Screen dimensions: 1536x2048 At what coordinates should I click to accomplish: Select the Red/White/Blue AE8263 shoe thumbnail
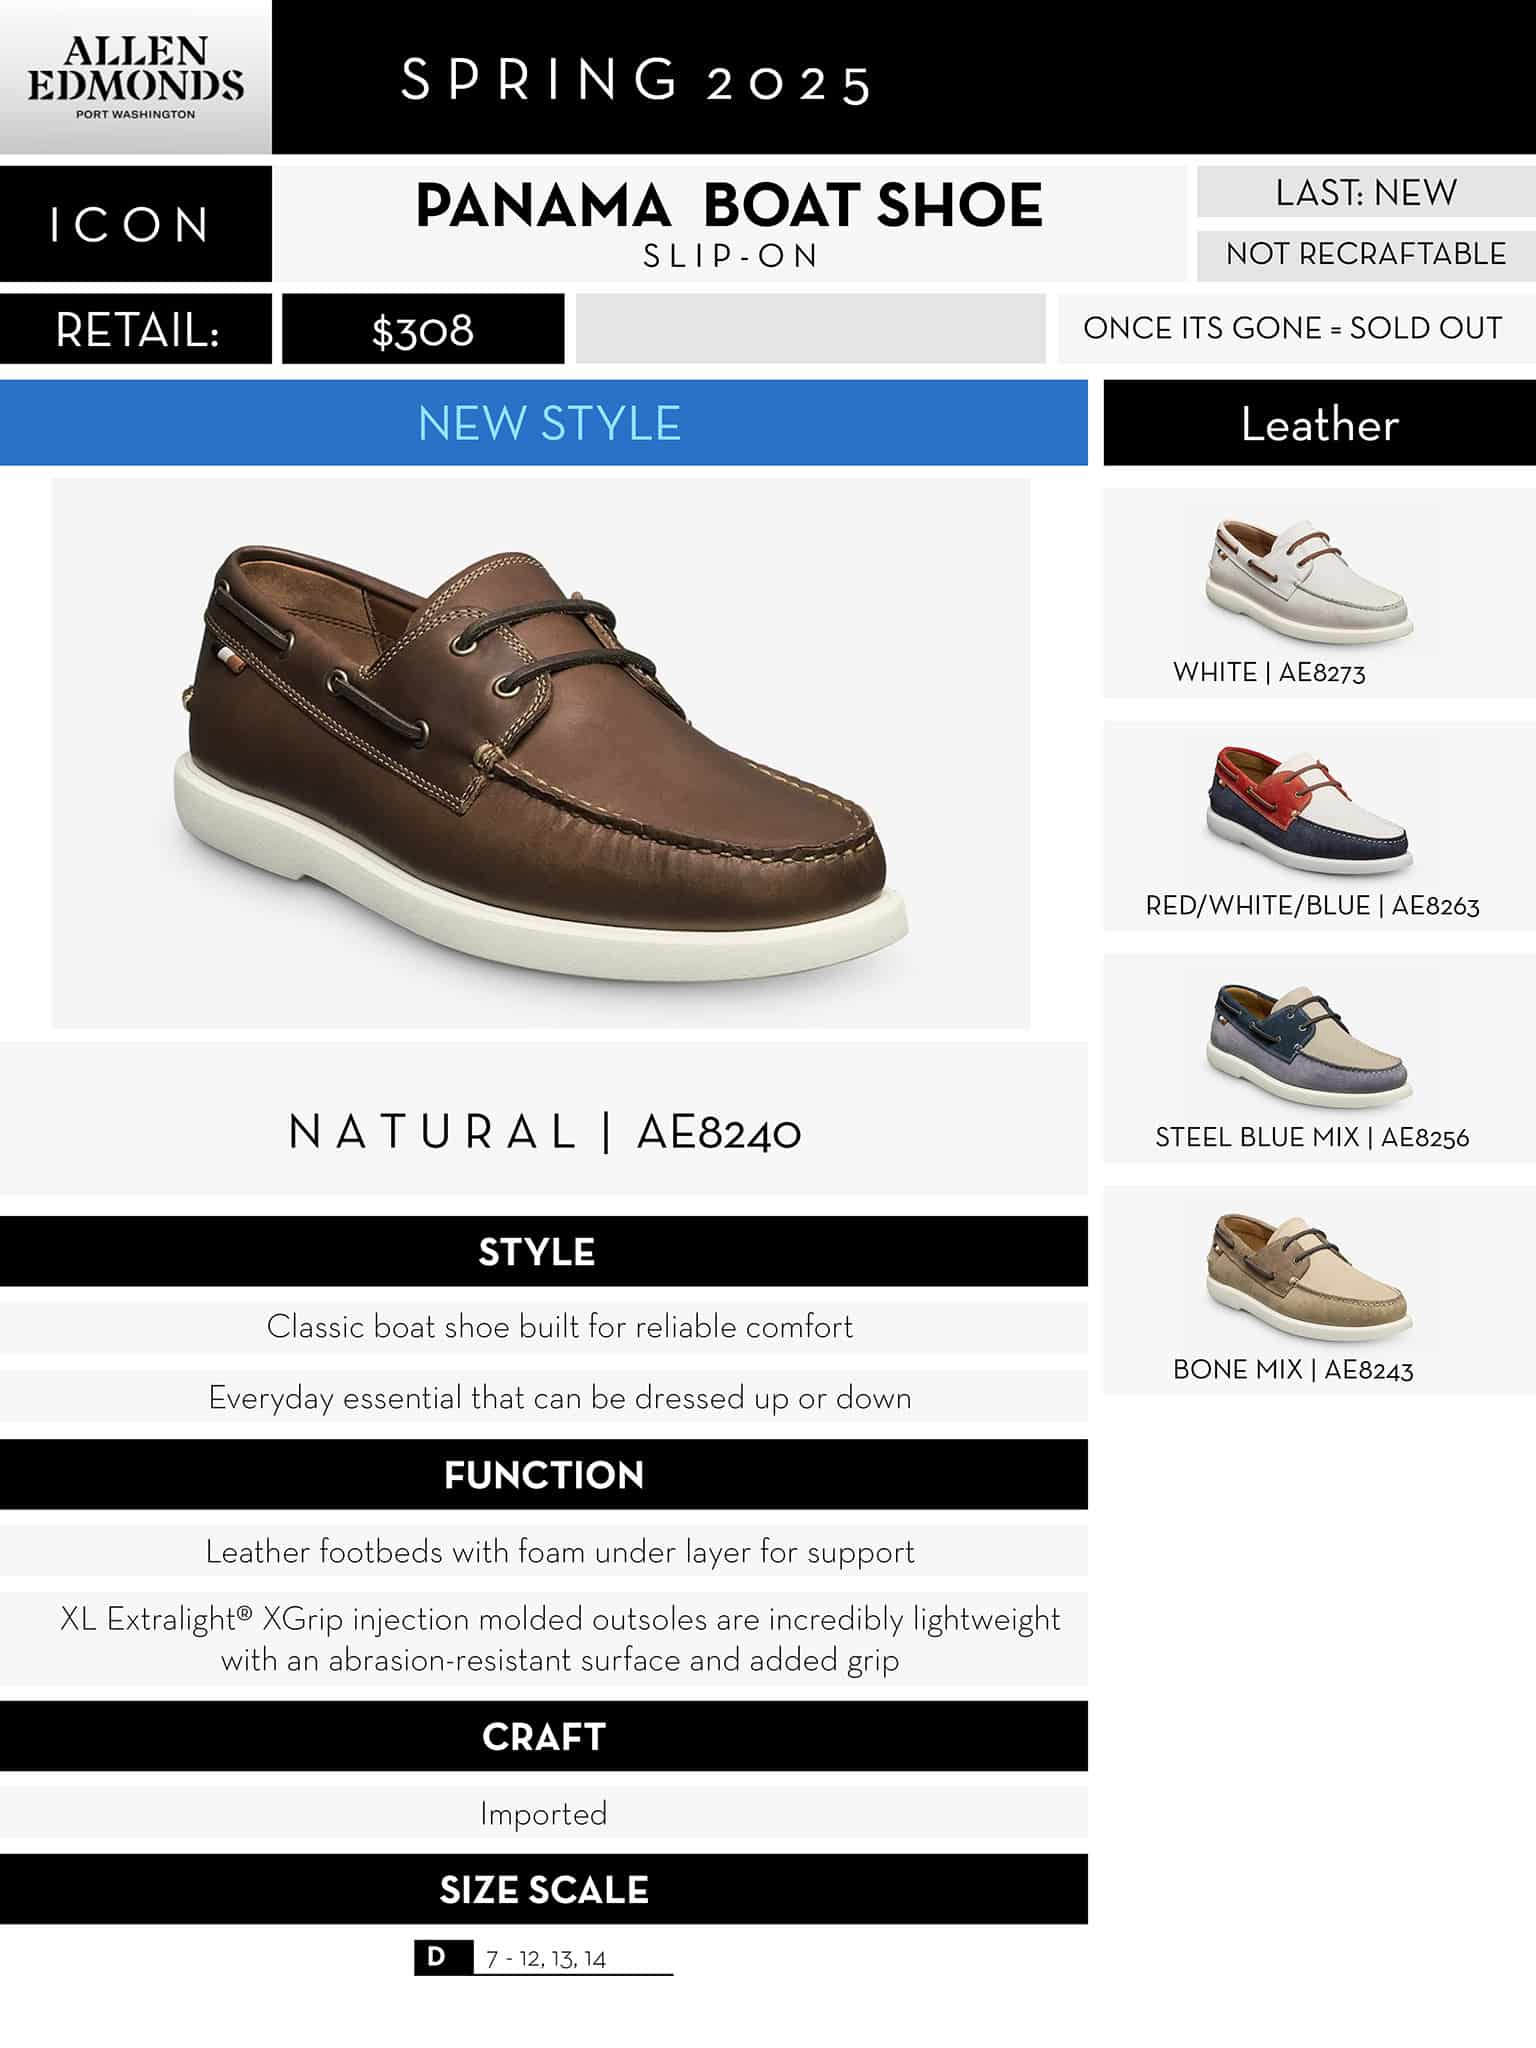pyautogui.click(x=1311, y=811)
